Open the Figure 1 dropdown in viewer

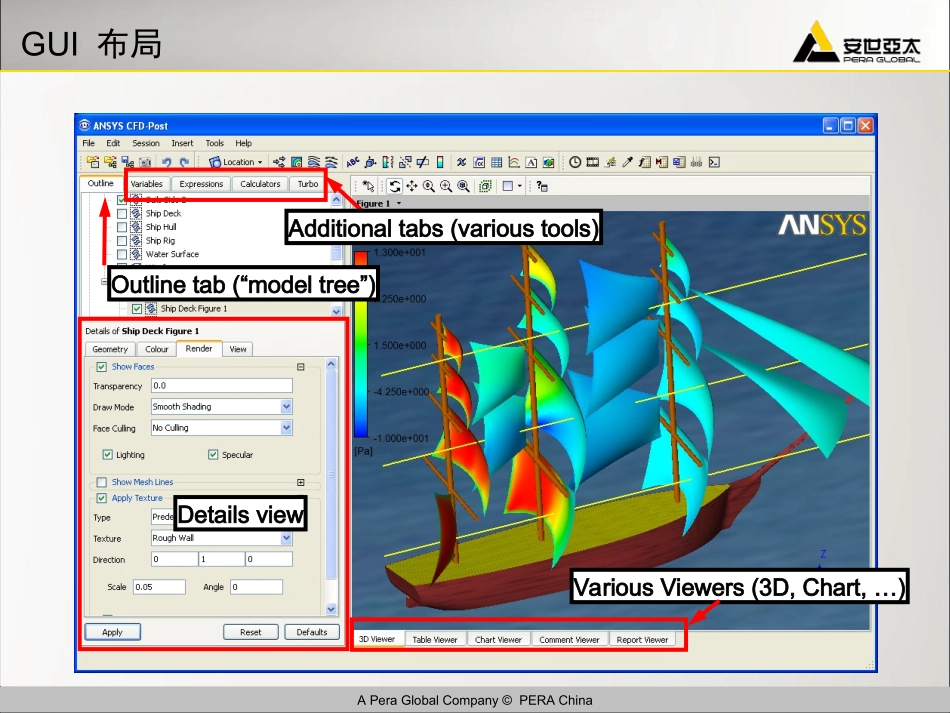pyautogui.click(x=399, y=204)
